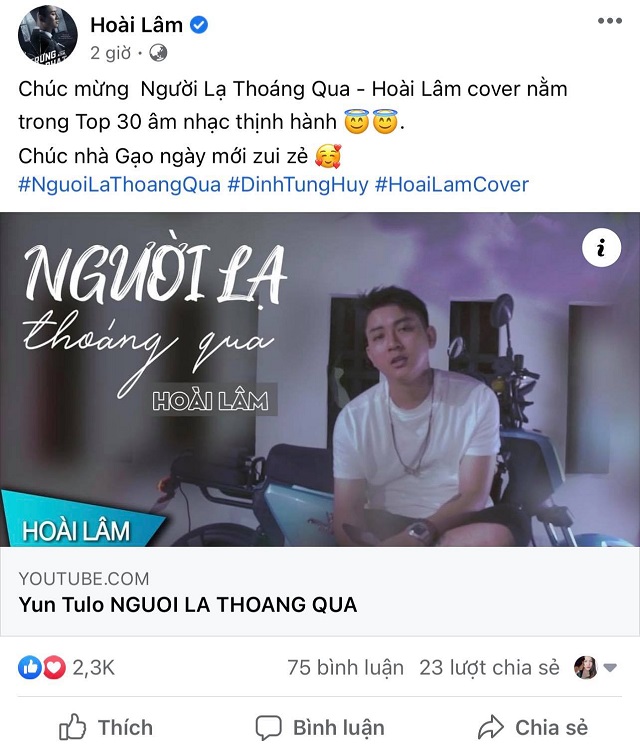The image size is (640, 756).
Task: Tap the thumbs-up icon beside Thích
Action: click(x=72, y=727)
